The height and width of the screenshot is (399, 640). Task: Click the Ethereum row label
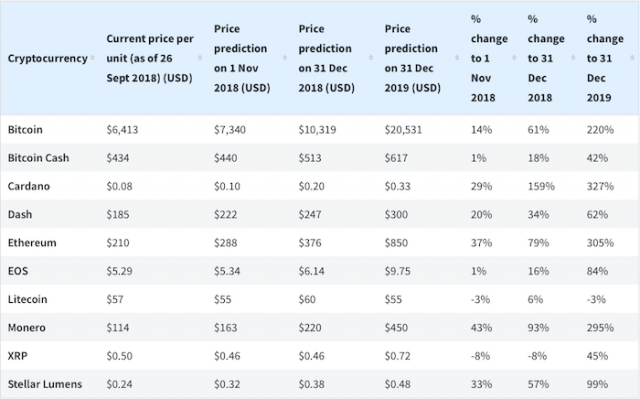tap(32, 243)
